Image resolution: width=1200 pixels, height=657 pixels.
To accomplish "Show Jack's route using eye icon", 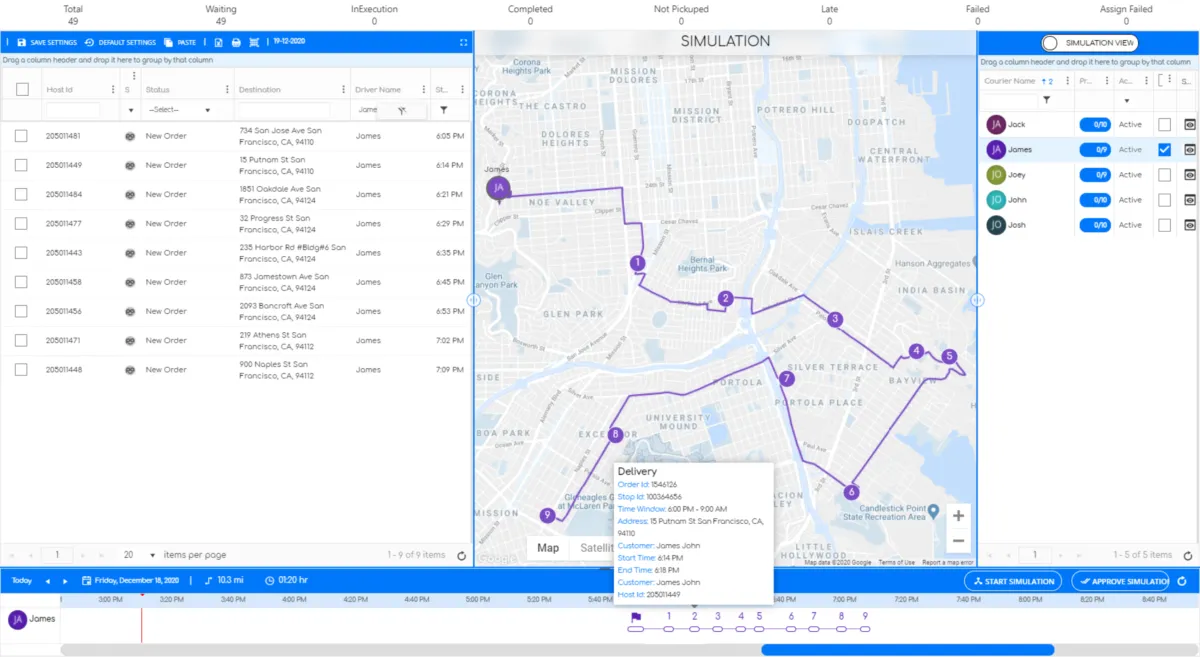I will [x=1190, y=124].
